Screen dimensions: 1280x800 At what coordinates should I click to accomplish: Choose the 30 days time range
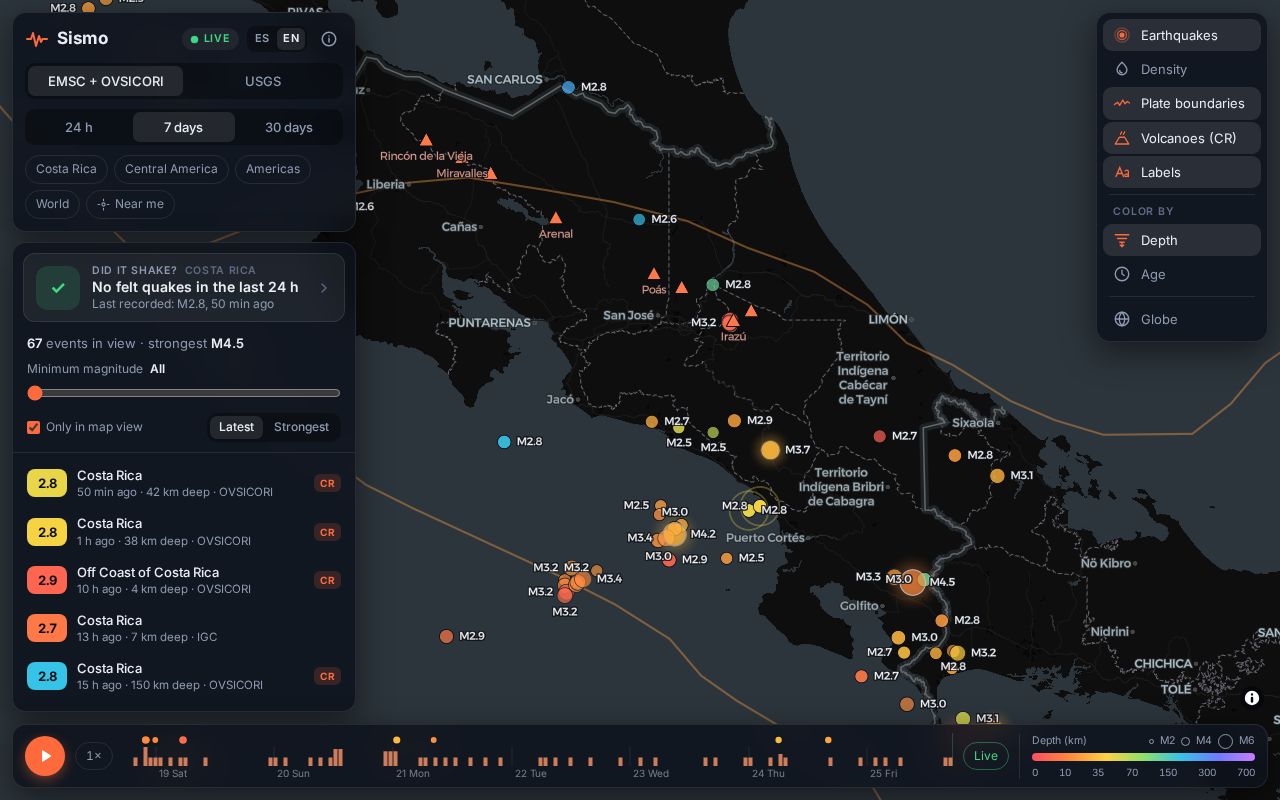pos(289,127)
